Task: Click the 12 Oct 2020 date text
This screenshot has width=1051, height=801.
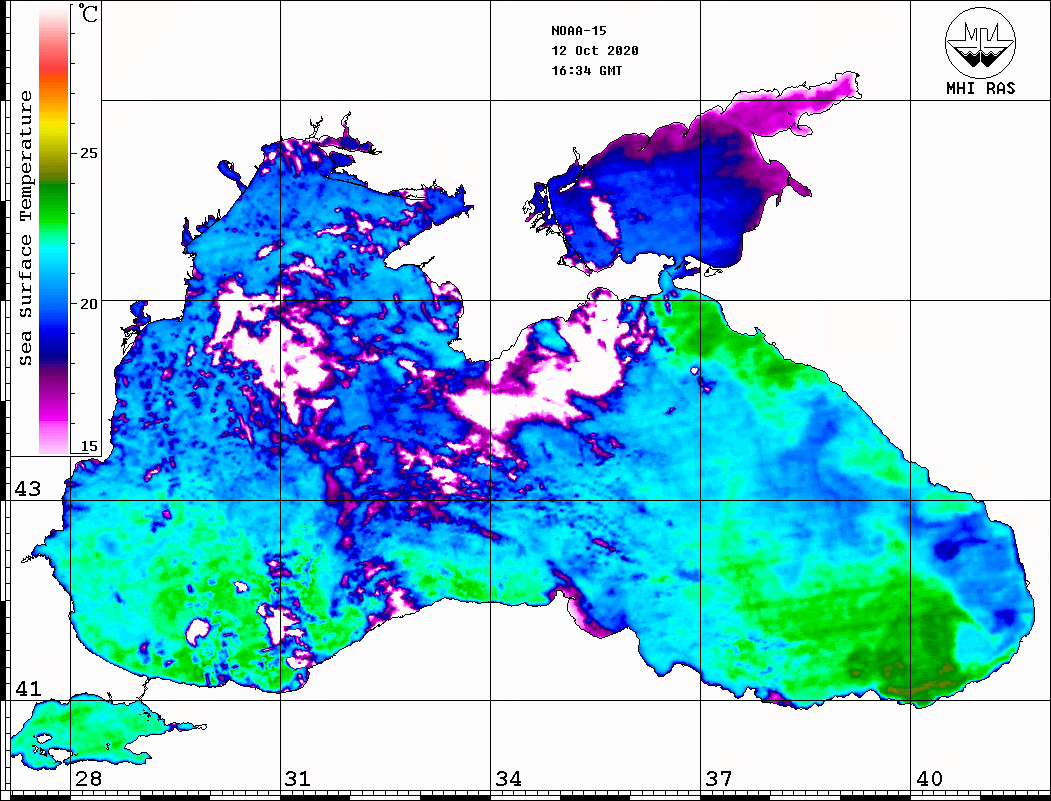Action: (x=594, y=50)
